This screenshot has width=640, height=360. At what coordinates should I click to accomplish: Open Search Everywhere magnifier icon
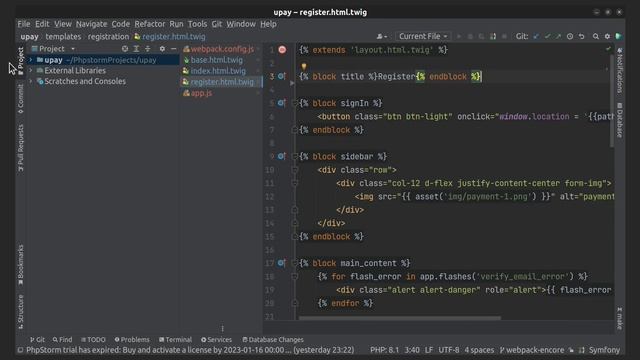(596, 36)
